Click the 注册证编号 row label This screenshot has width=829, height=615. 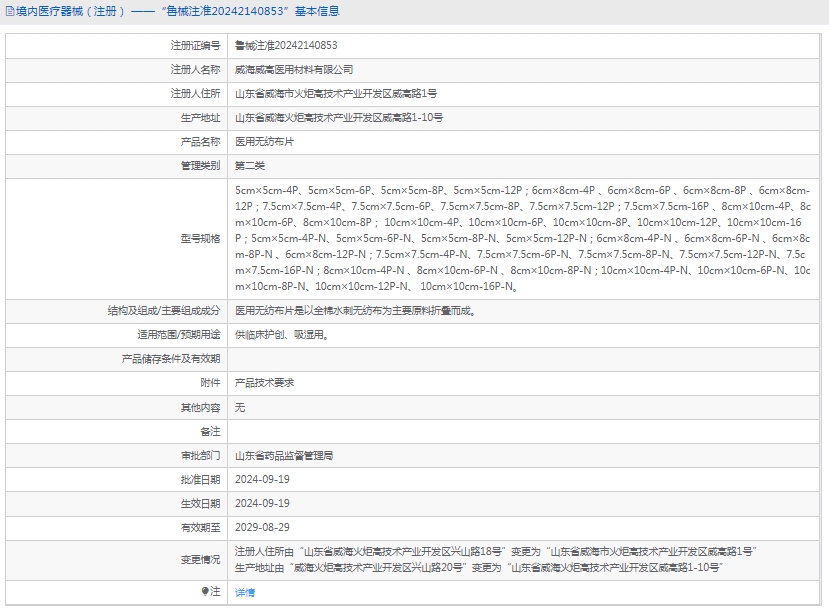click(195, 46)
